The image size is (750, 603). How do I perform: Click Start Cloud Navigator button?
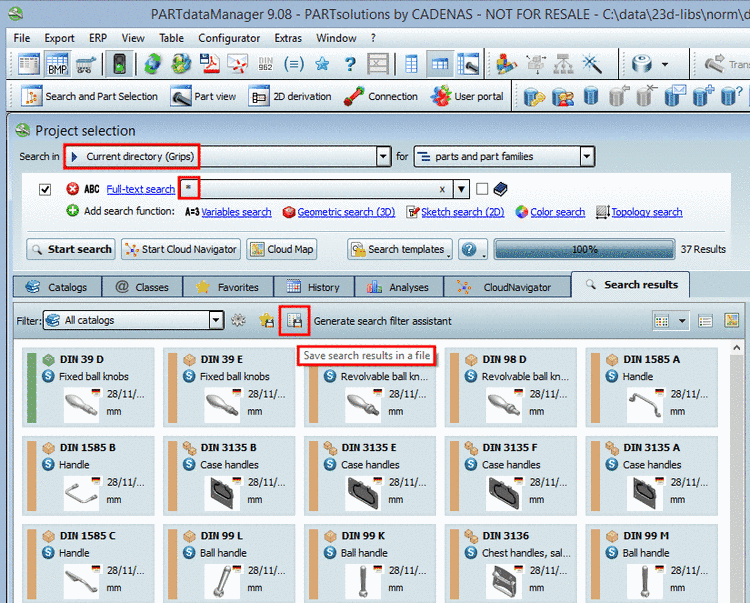181,249
